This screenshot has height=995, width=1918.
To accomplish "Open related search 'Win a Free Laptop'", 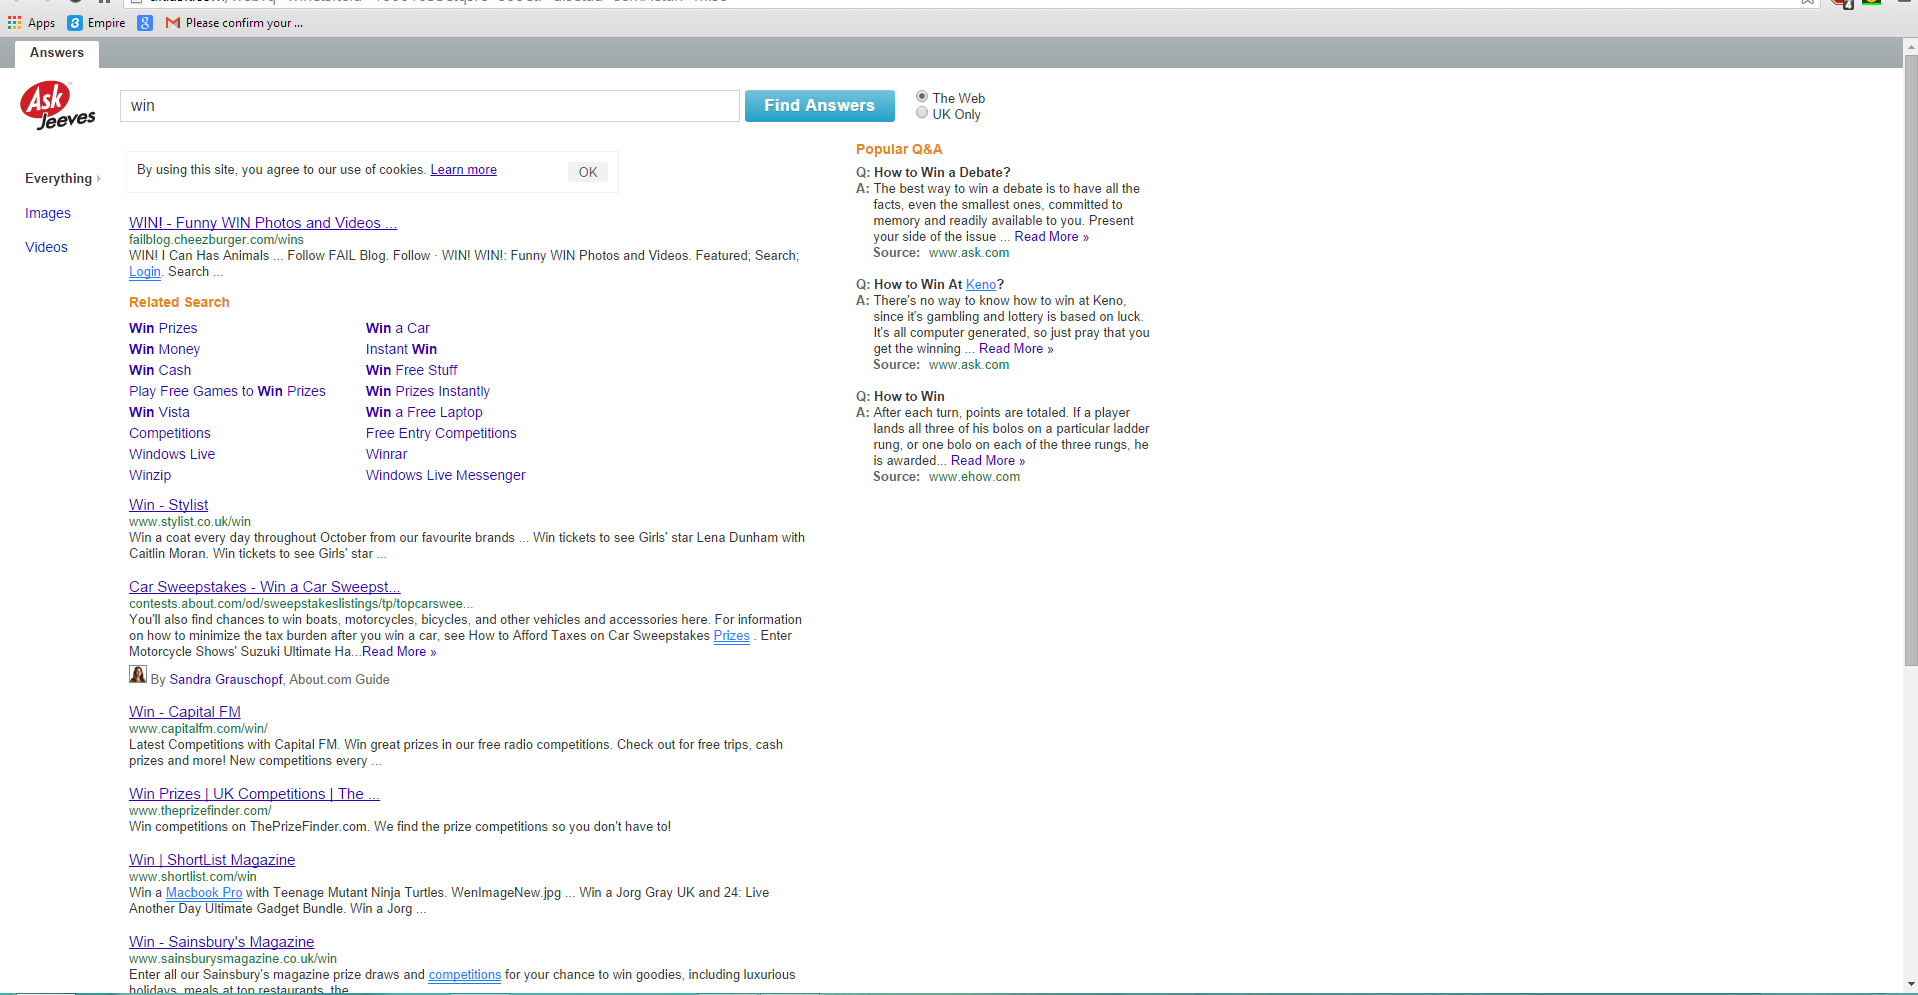I will 424,412.
